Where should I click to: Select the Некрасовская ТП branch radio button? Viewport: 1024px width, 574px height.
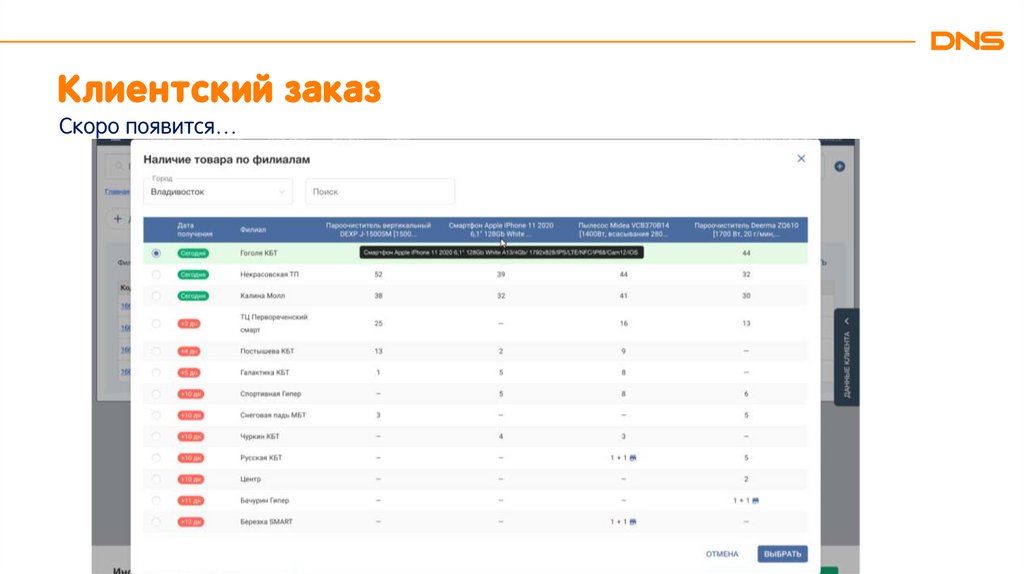coord(156,274)
